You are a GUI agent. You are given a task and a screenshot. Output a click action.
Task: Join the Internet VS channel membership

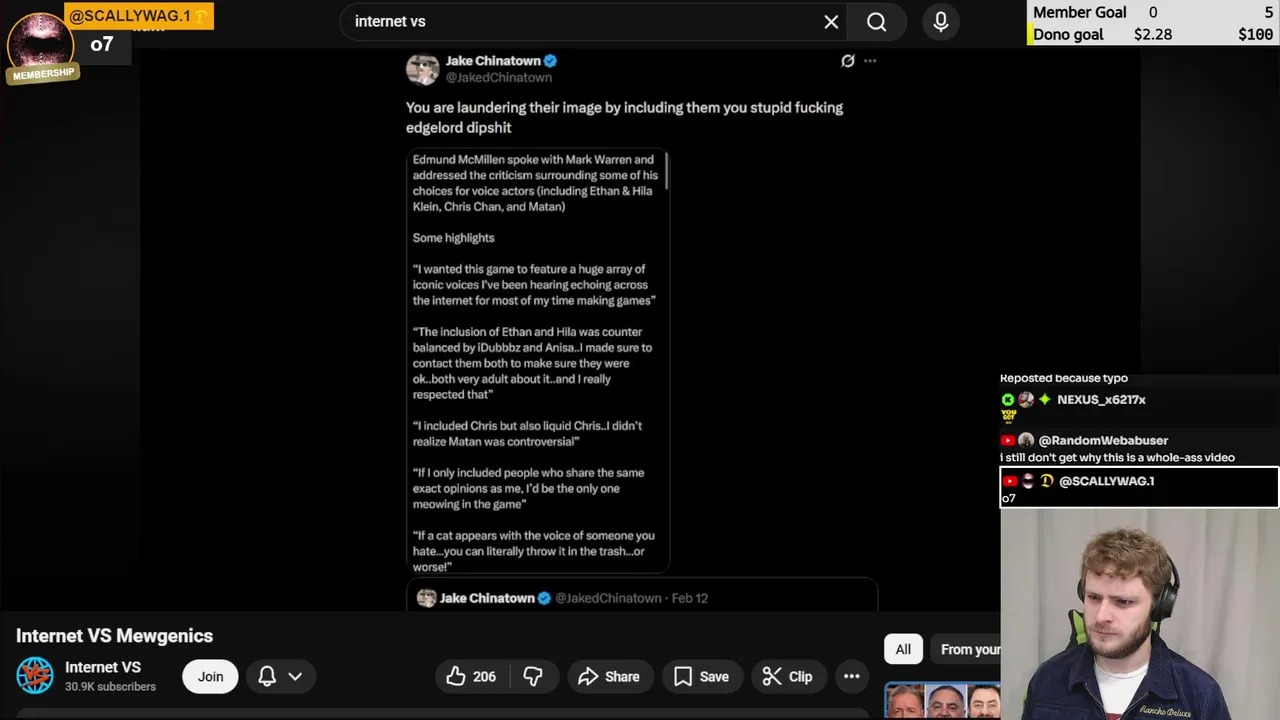tap(210, 677)
